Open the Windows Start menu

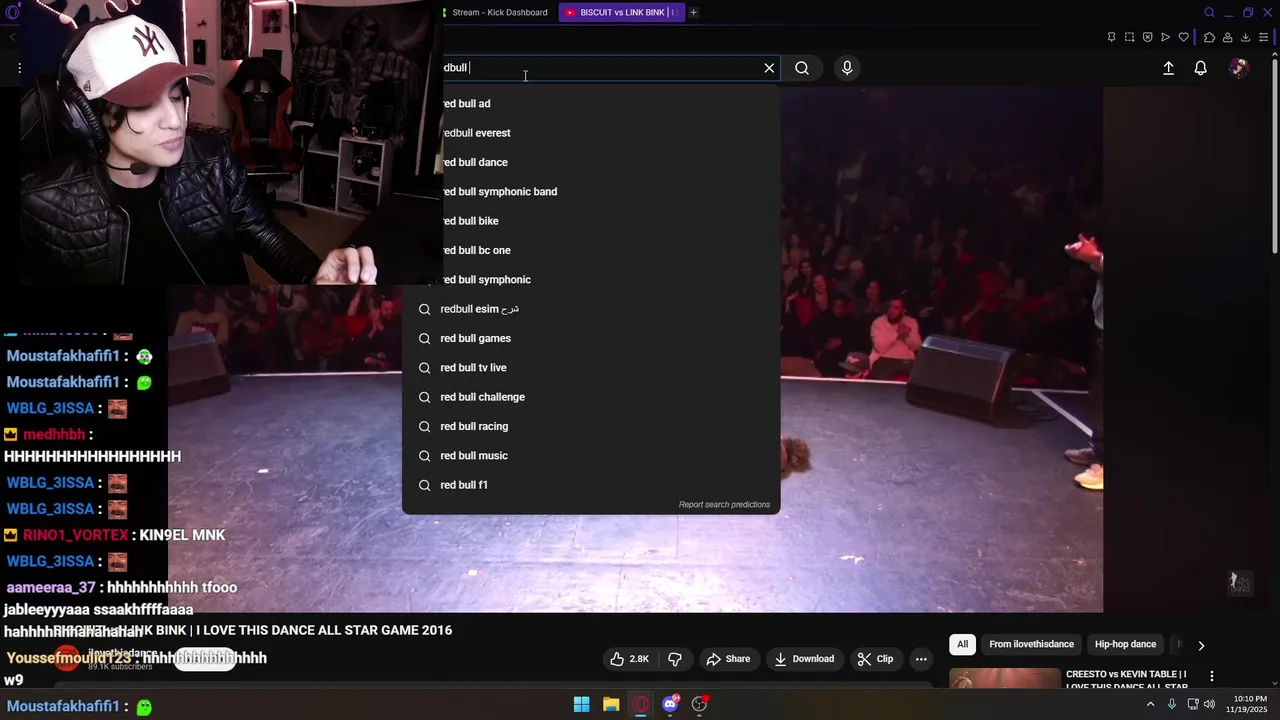(581, 704)
